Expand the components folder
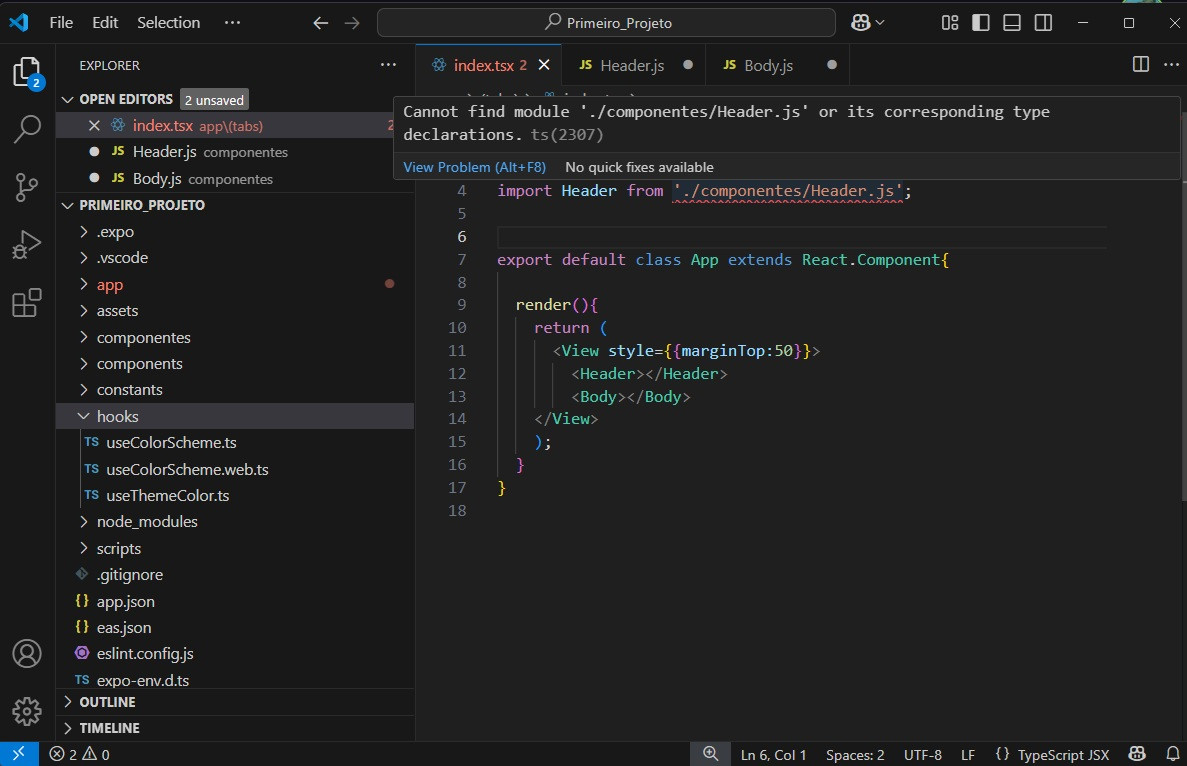Screen dimensions: 1187x766 [235, 364]
